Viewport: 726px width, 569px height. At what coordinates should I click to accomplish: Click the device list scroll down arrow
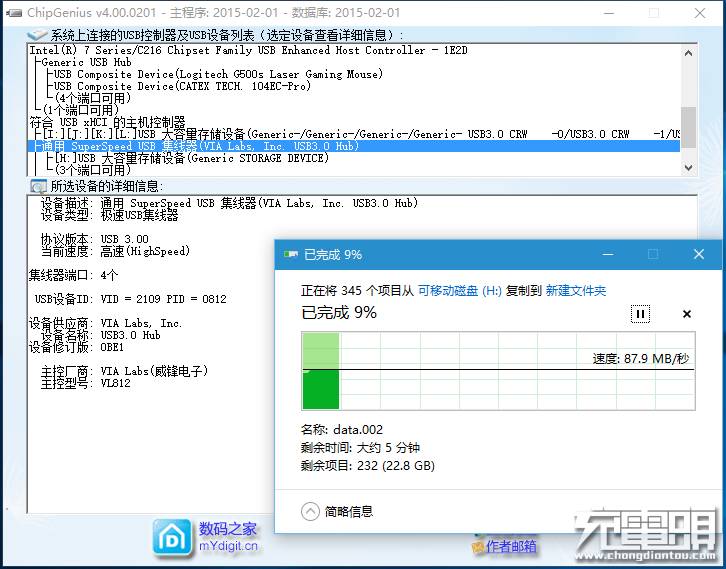688,167
